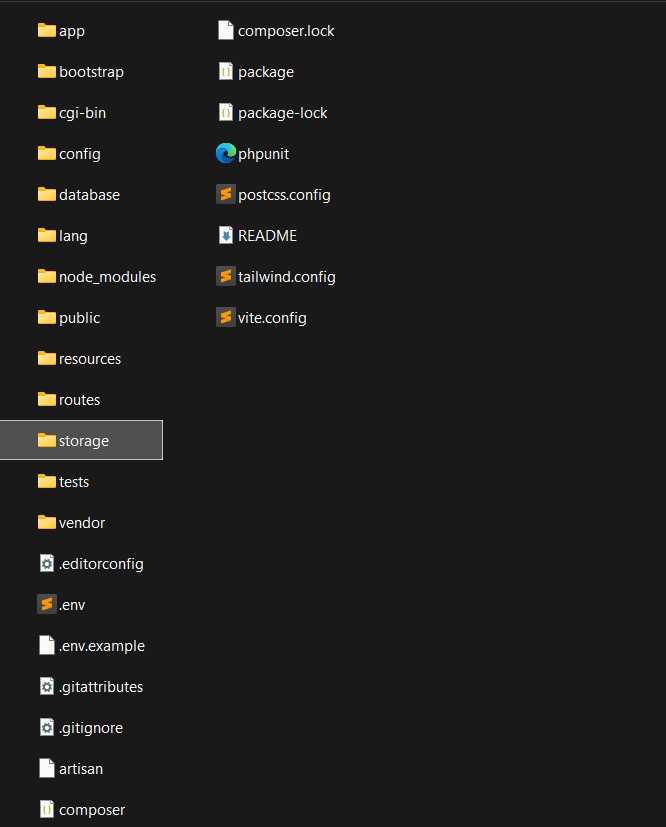Select the file name '.gitignore'
The height and width of the screenshot is (827, 666).
(91, 728)
